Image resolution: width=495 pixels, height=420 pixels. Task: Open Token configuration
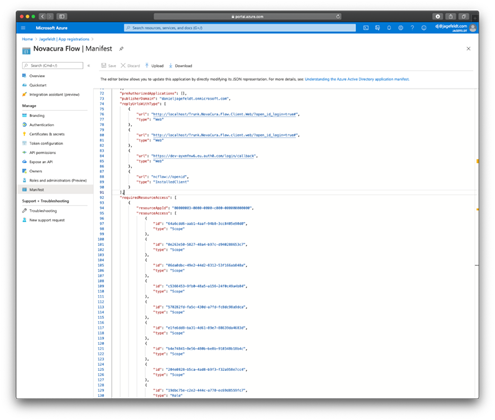(46, 144)
